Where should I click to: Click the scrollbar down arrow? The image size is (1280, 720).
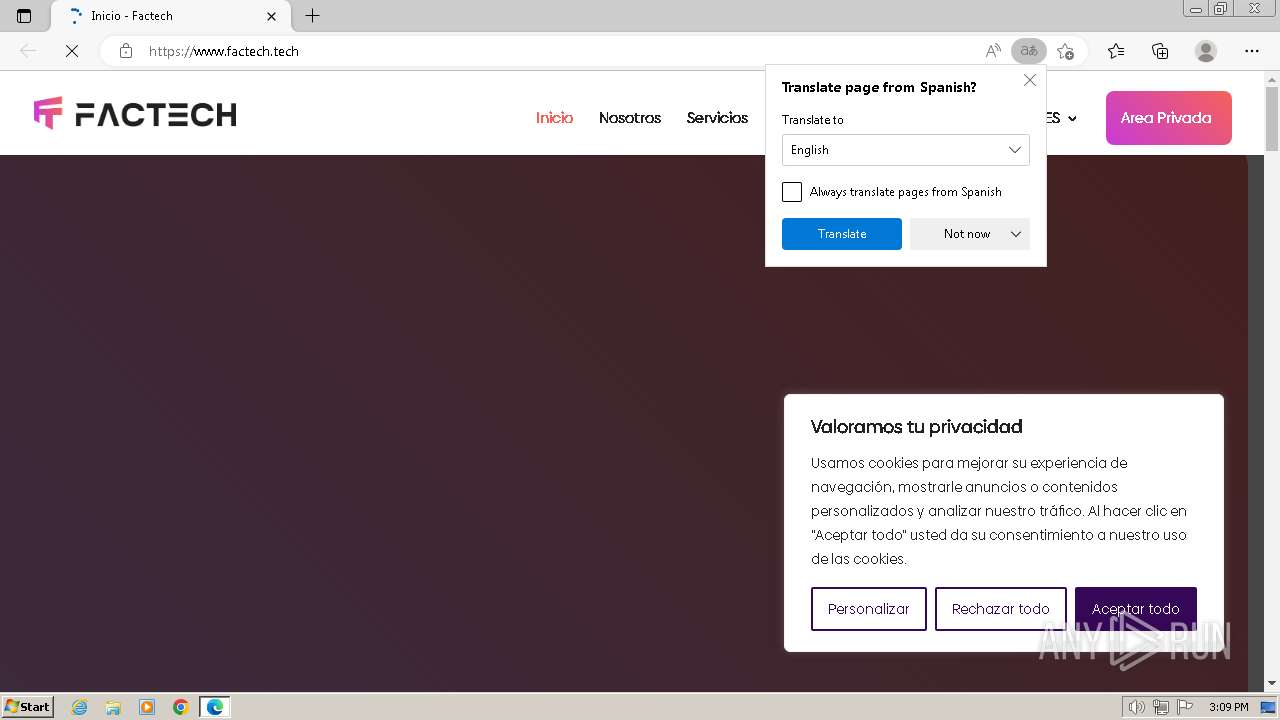[1272, 683]
